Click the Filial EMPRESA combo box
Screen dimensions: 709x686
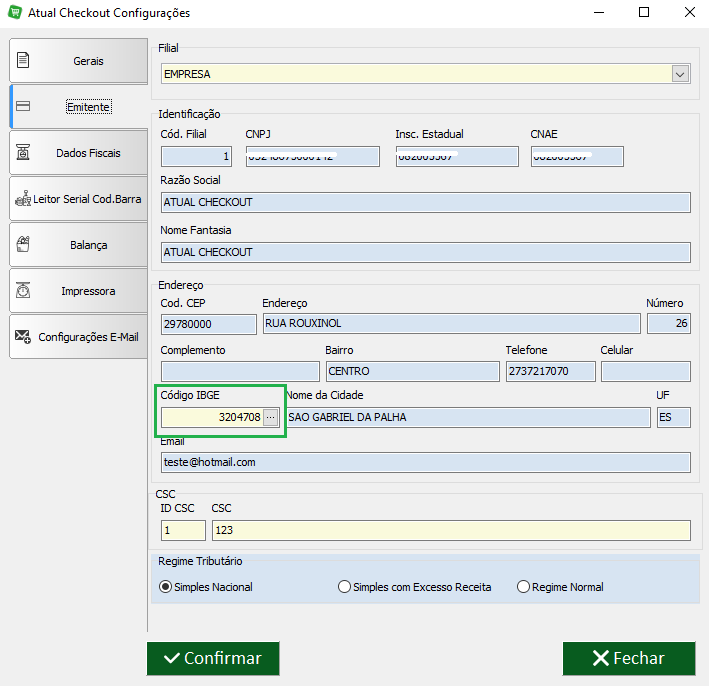tap(425, 74)
